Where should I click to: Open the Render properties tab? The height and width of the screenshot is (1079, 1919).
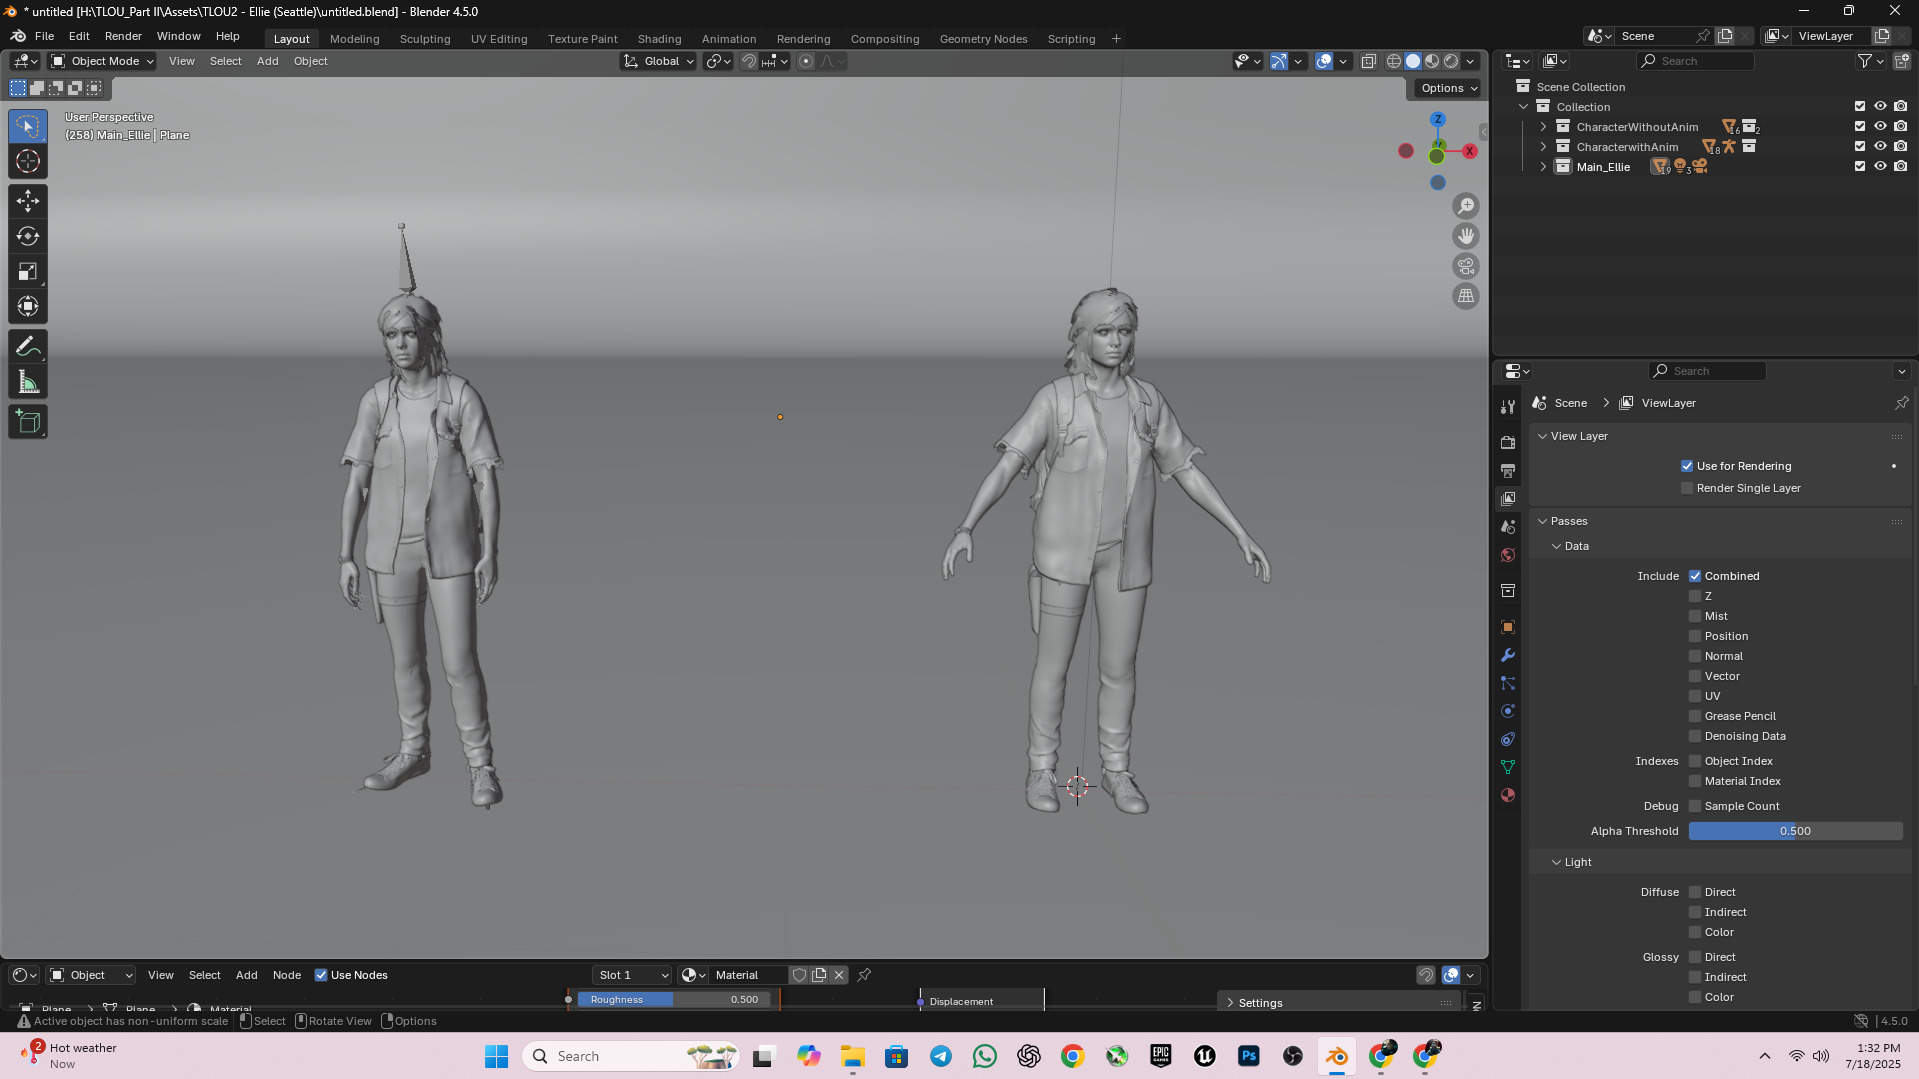1508,442
